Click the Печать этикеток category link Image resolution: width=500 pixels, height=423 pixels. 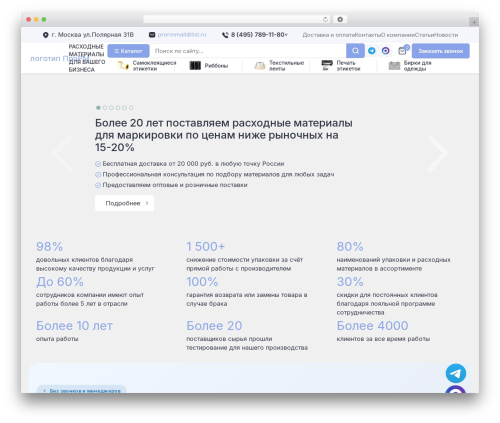[x=348, y=65]
